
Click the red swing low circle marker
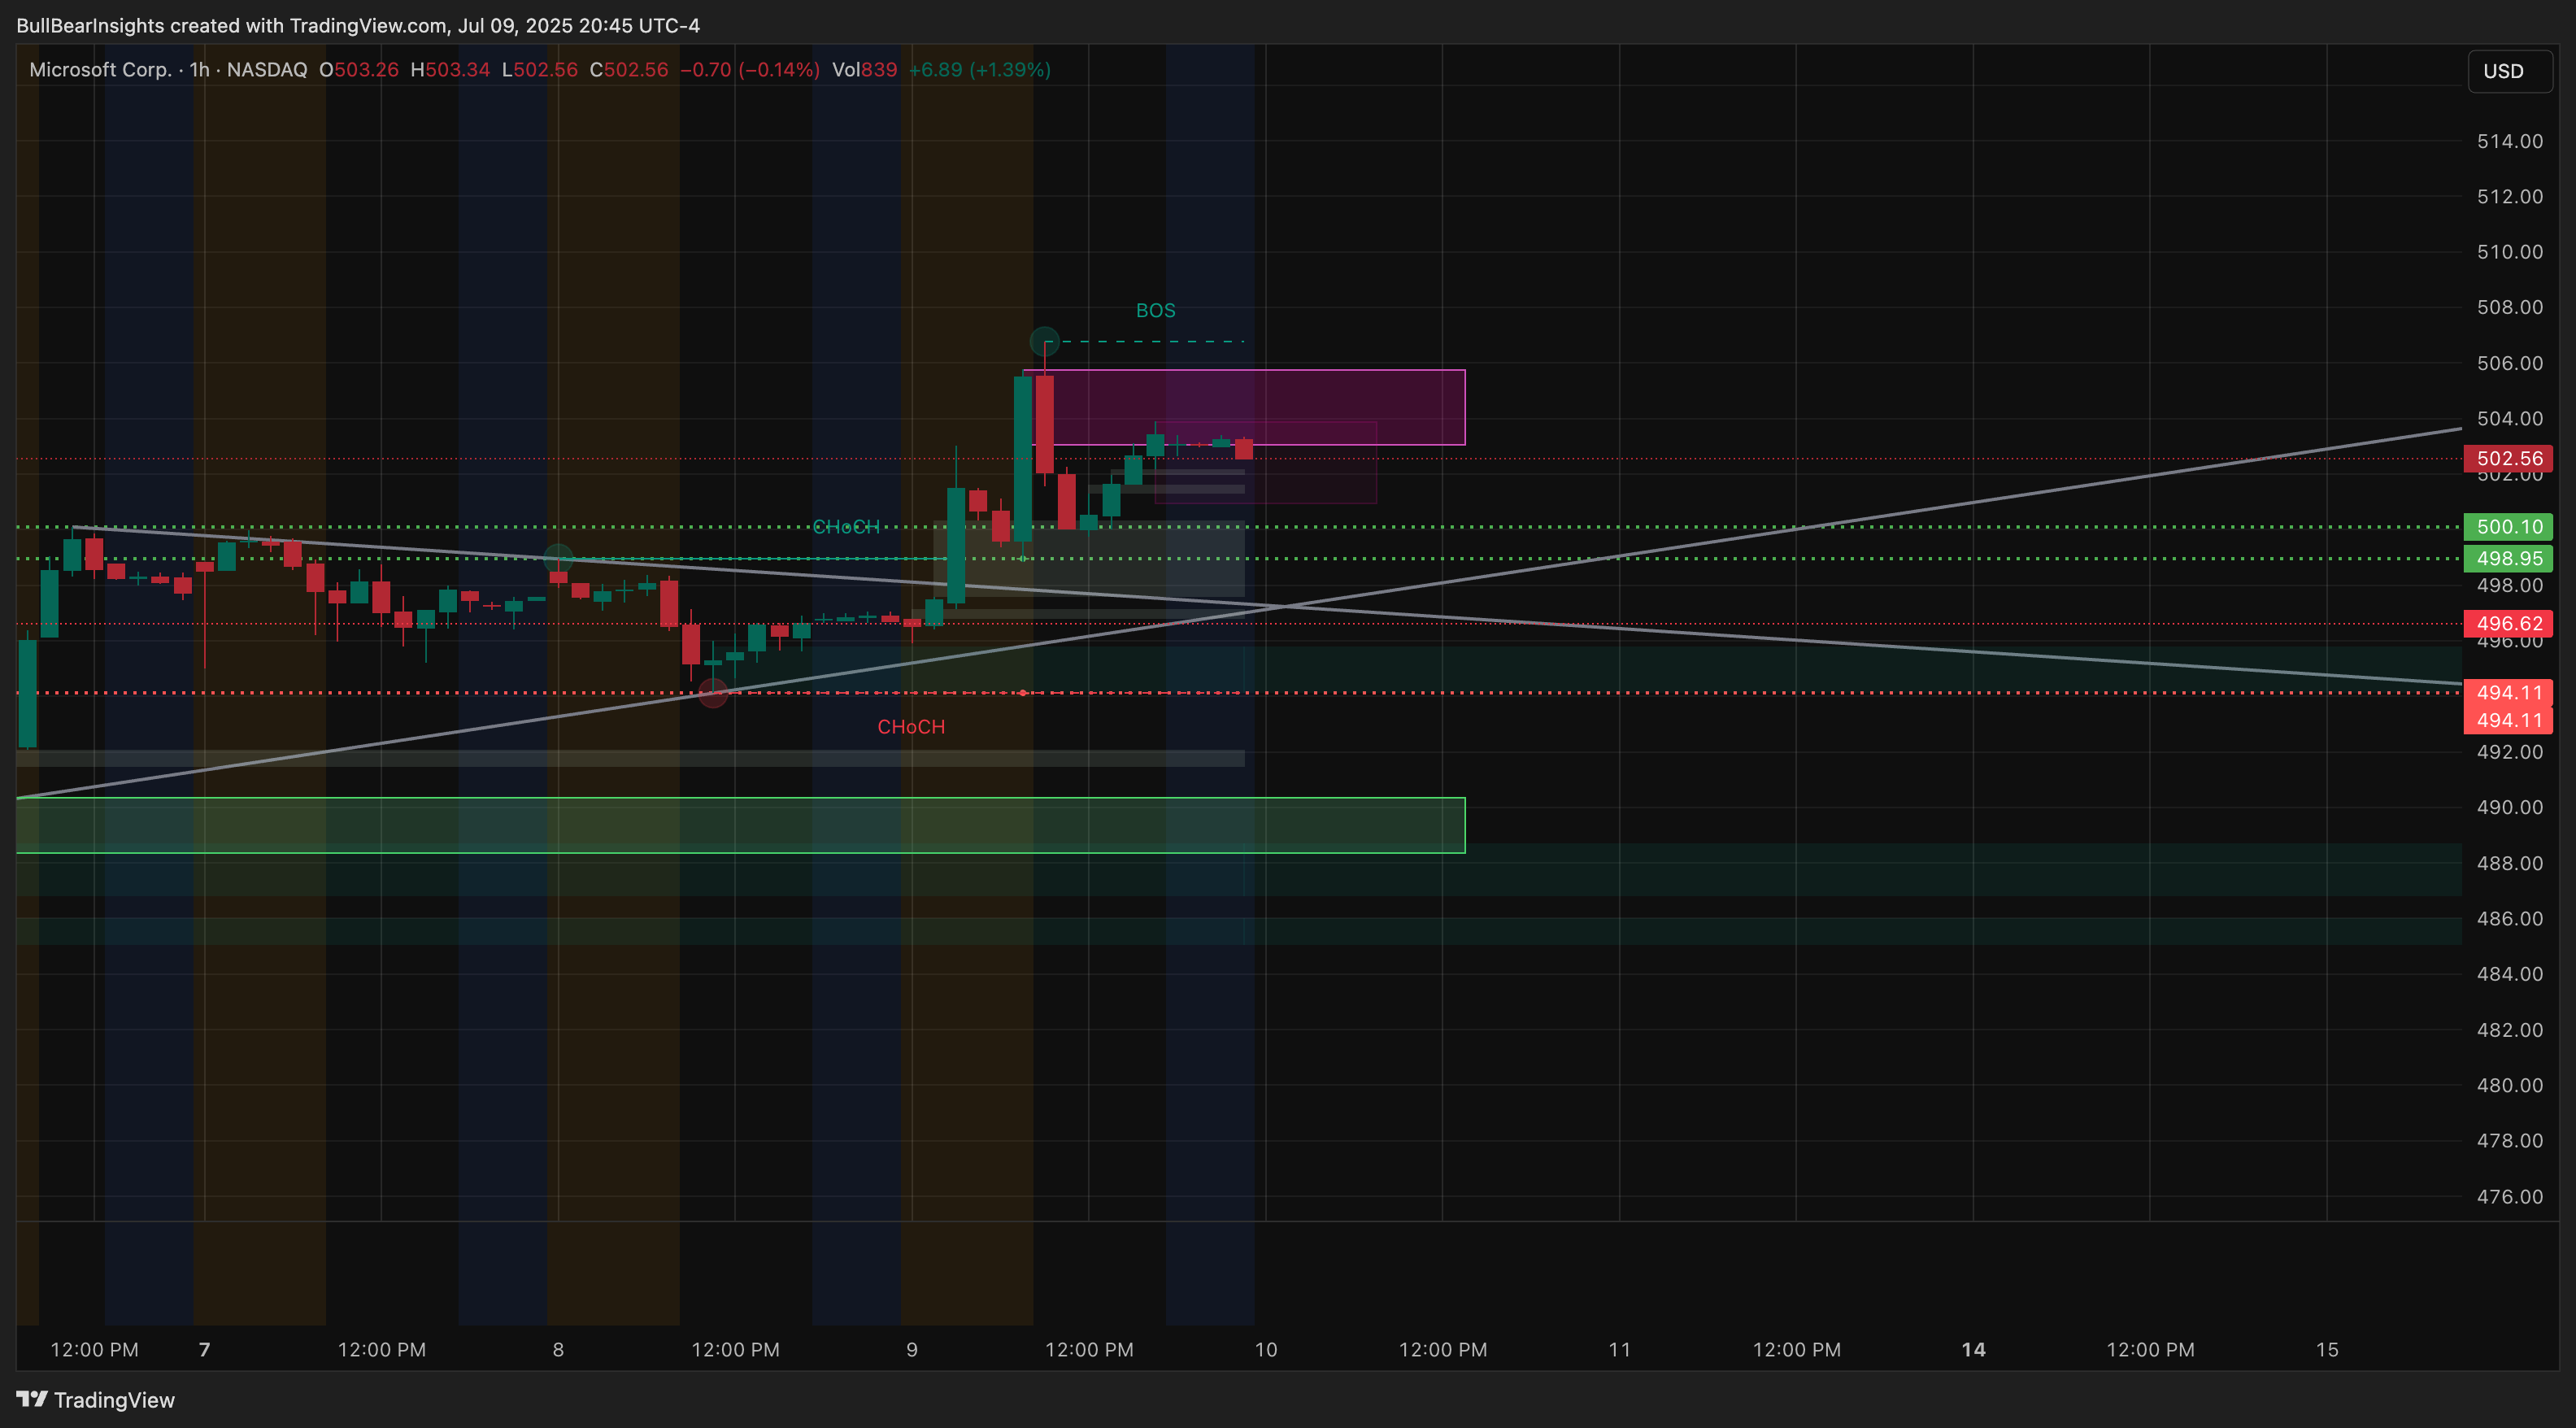tap(713, 693)
